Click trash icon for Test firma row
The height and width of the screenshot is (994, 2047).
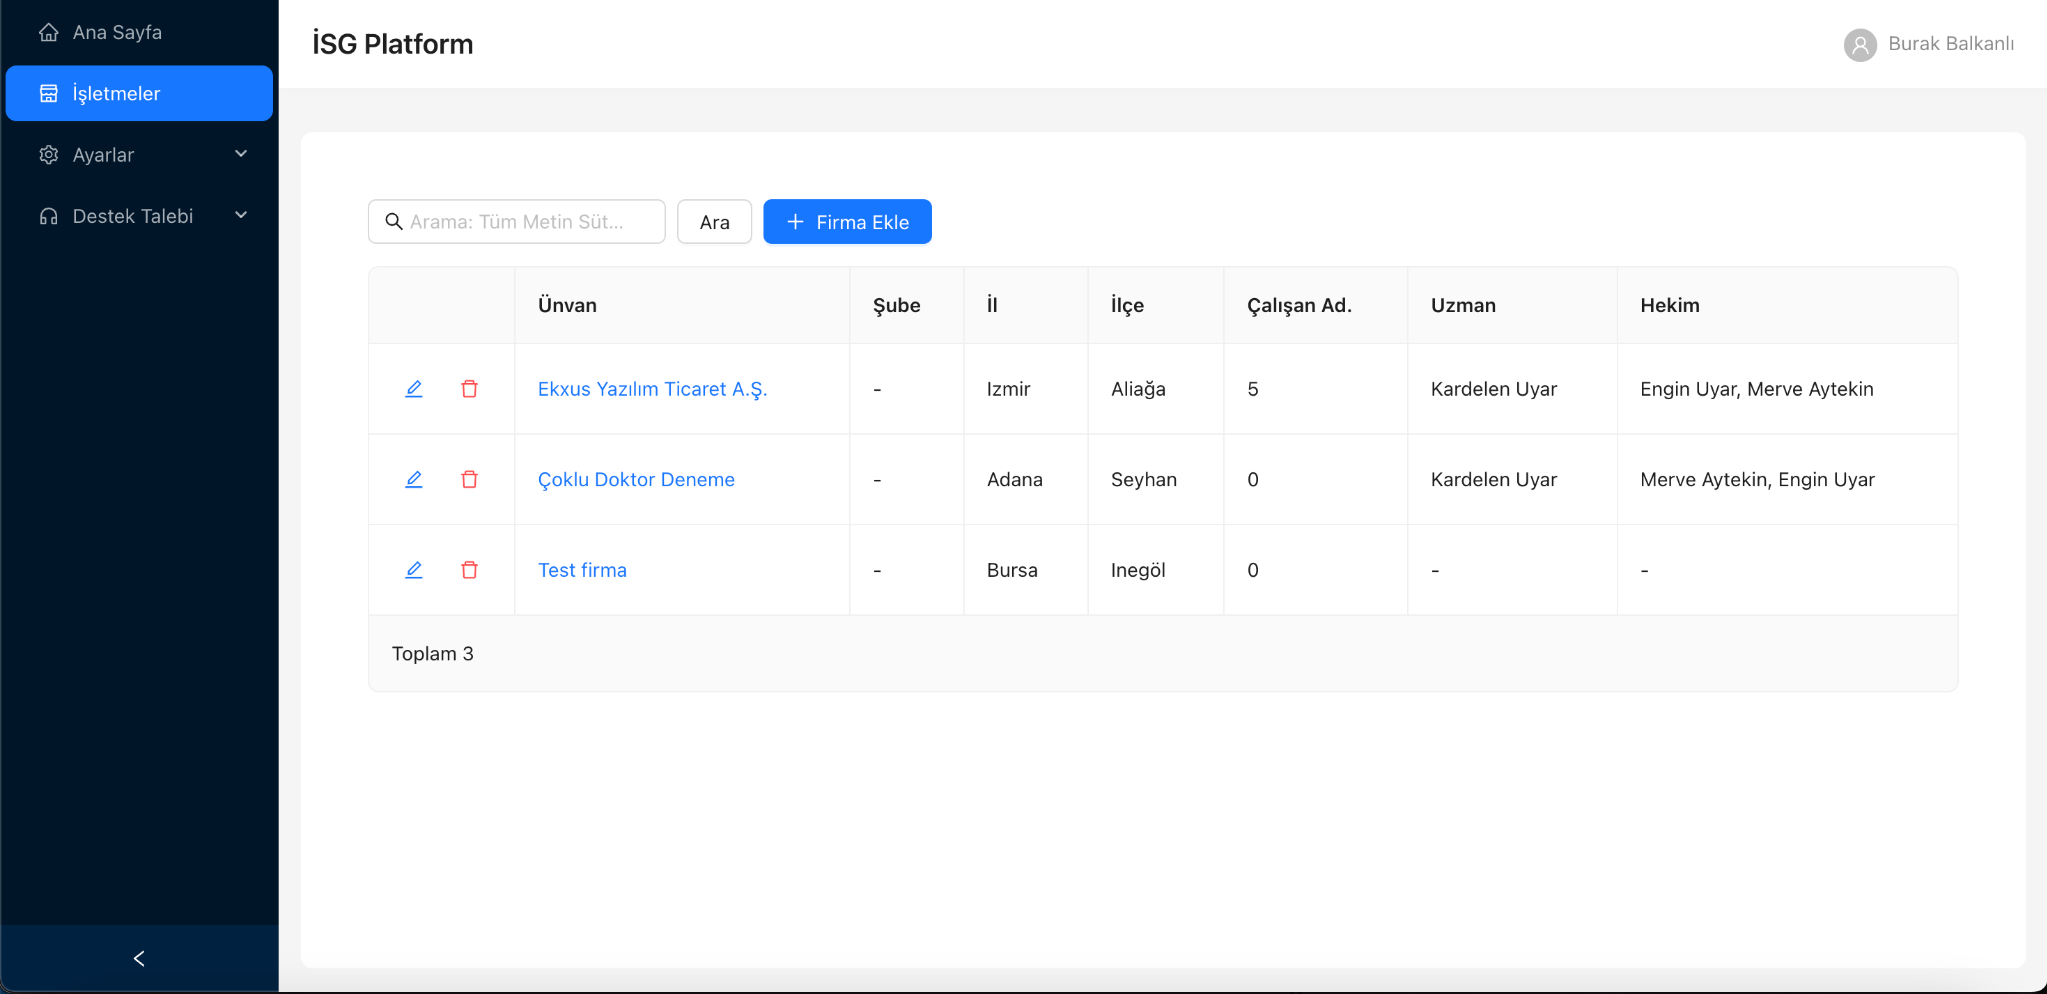[x=469, y=570]
